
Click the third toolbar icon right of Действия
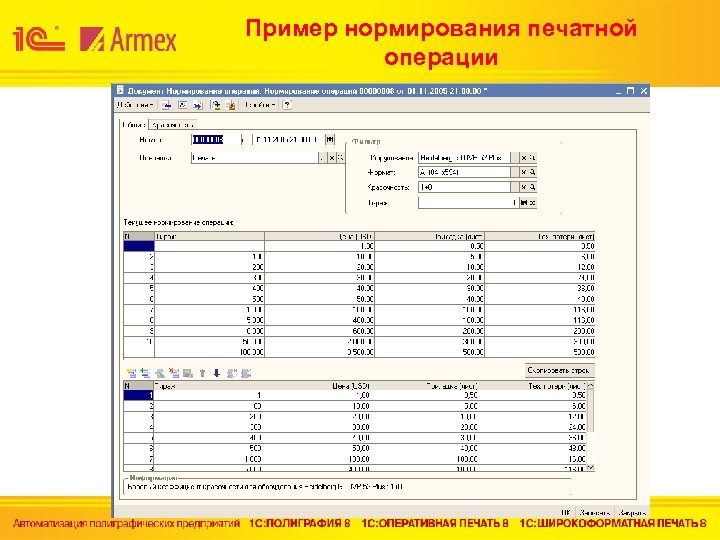click(197, 105)
